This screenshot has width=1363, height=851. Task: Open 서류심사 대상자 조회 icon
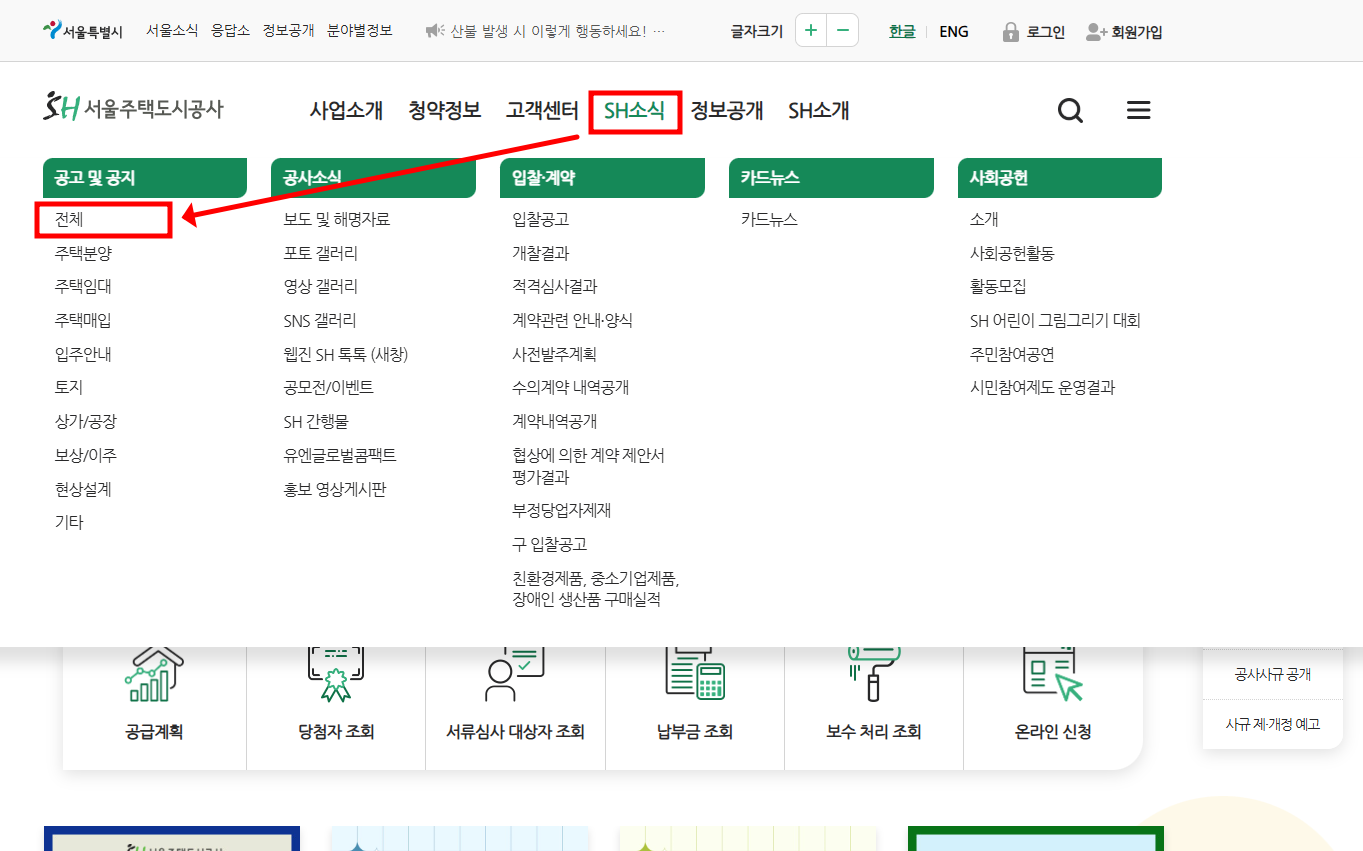514,674
